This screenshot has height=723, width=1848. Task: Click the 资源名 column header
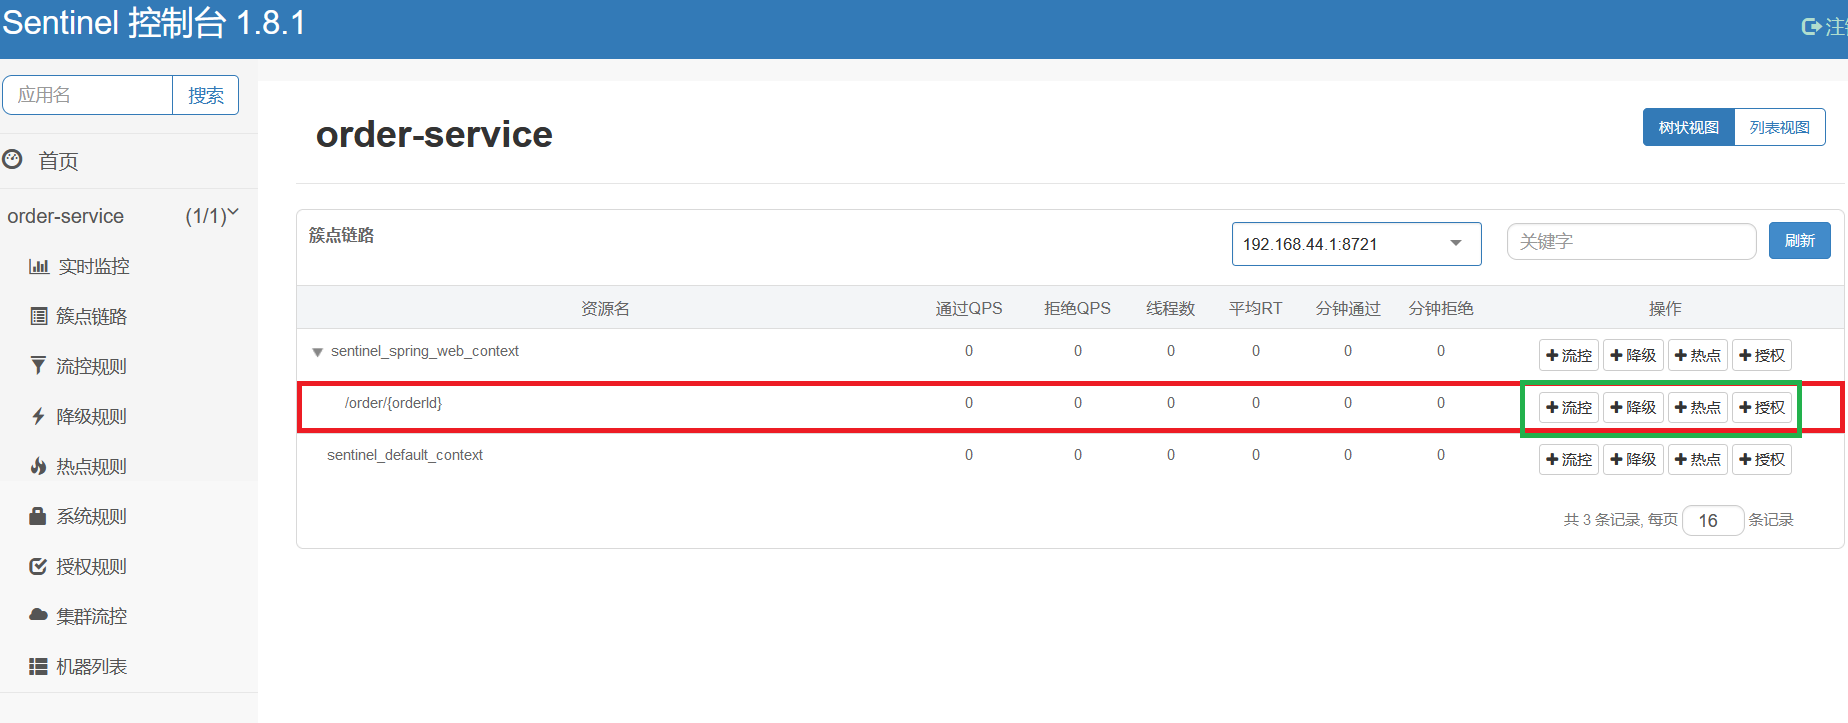(x=606, y=308)
